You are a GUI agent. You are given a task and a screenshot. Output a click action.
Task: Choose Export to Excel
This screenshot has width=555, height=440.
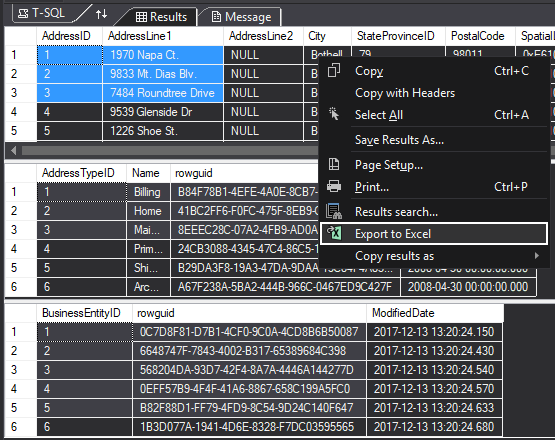tap(434, 234)
